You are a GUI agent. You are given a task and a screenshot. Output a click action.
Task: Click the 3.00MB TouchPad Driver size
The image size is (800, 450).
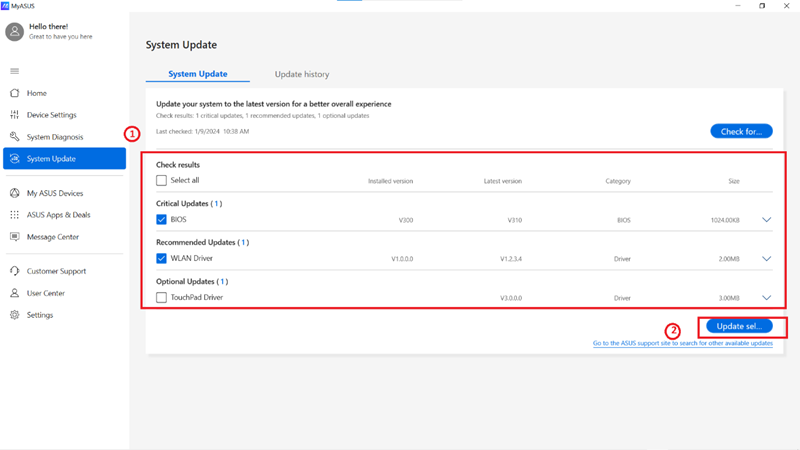[729, 297]
